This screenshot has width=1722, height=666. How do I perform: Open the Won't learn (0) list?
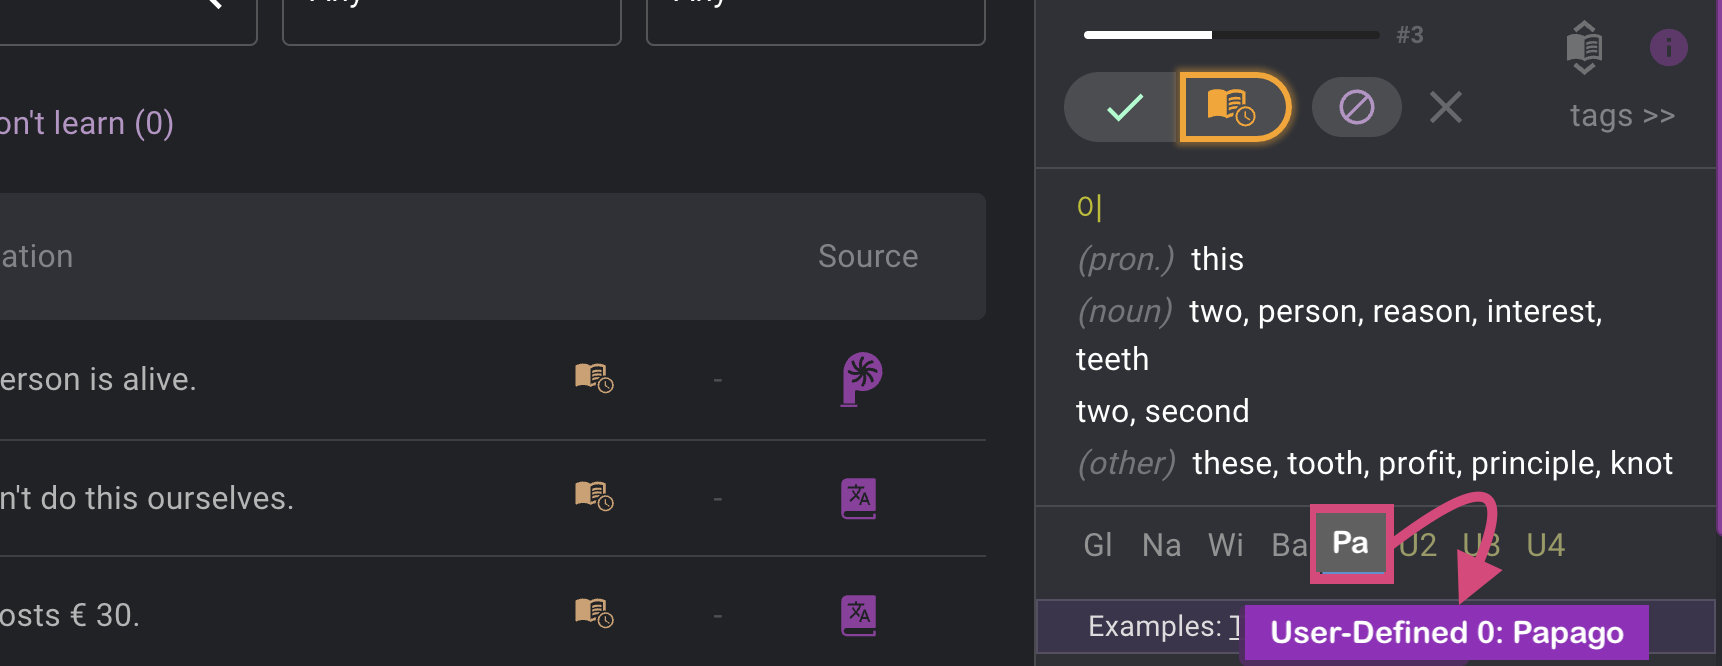tap(87, 123)
